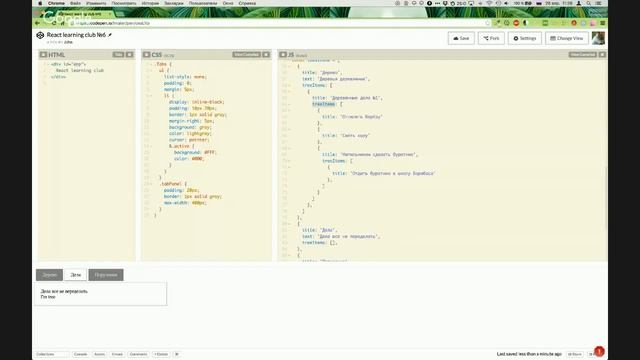Image resolution: width=640 pixels, height=360 pixels.
Task: Focus the Chrome address bar
Action: pos(278,23)
